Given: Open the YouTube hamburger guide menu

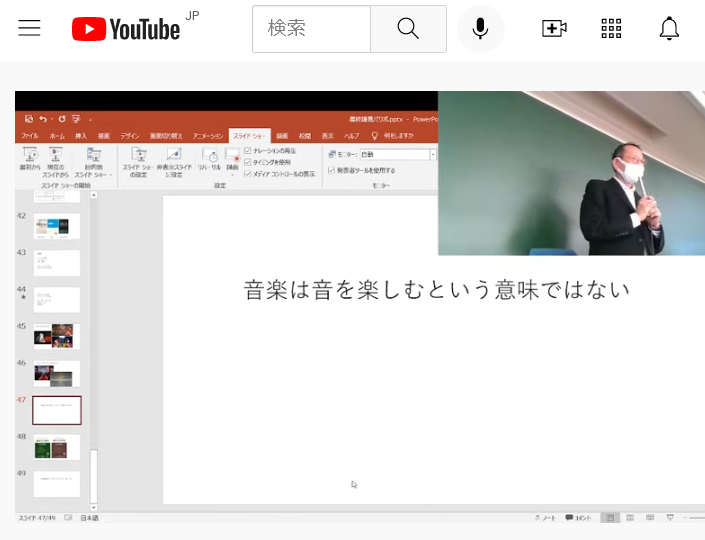Looking at the screenshot, I should point(29,28).
